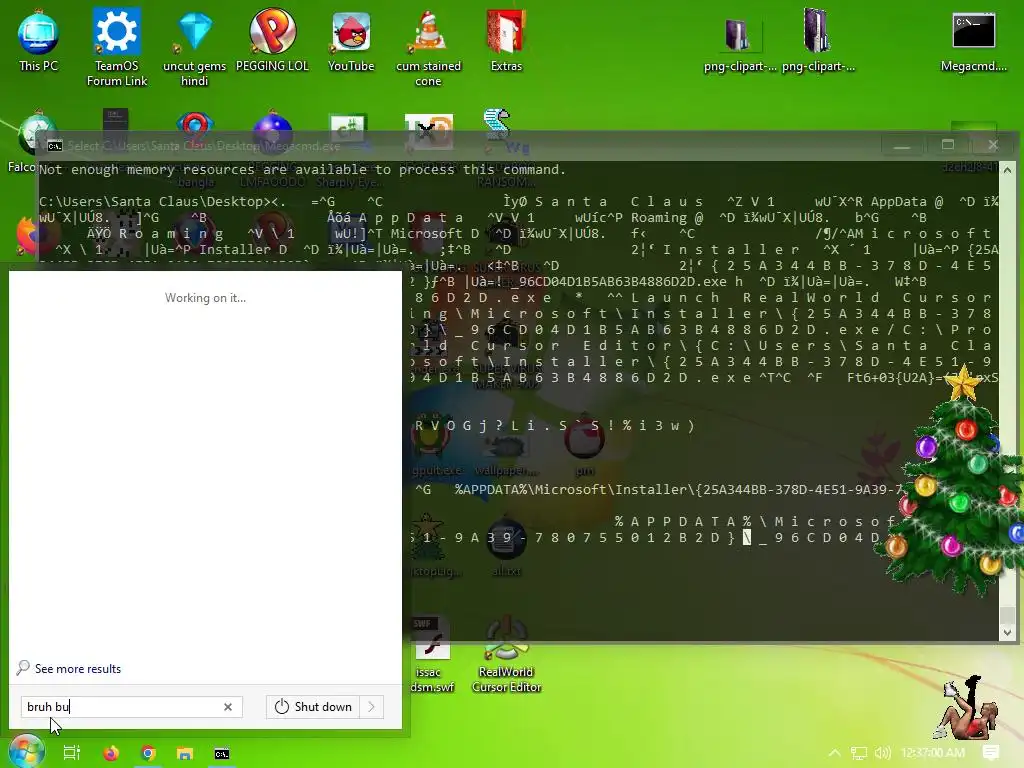
Task: Click the command prompt scrollbar thumb
Action: click(x=1008, y=615)
